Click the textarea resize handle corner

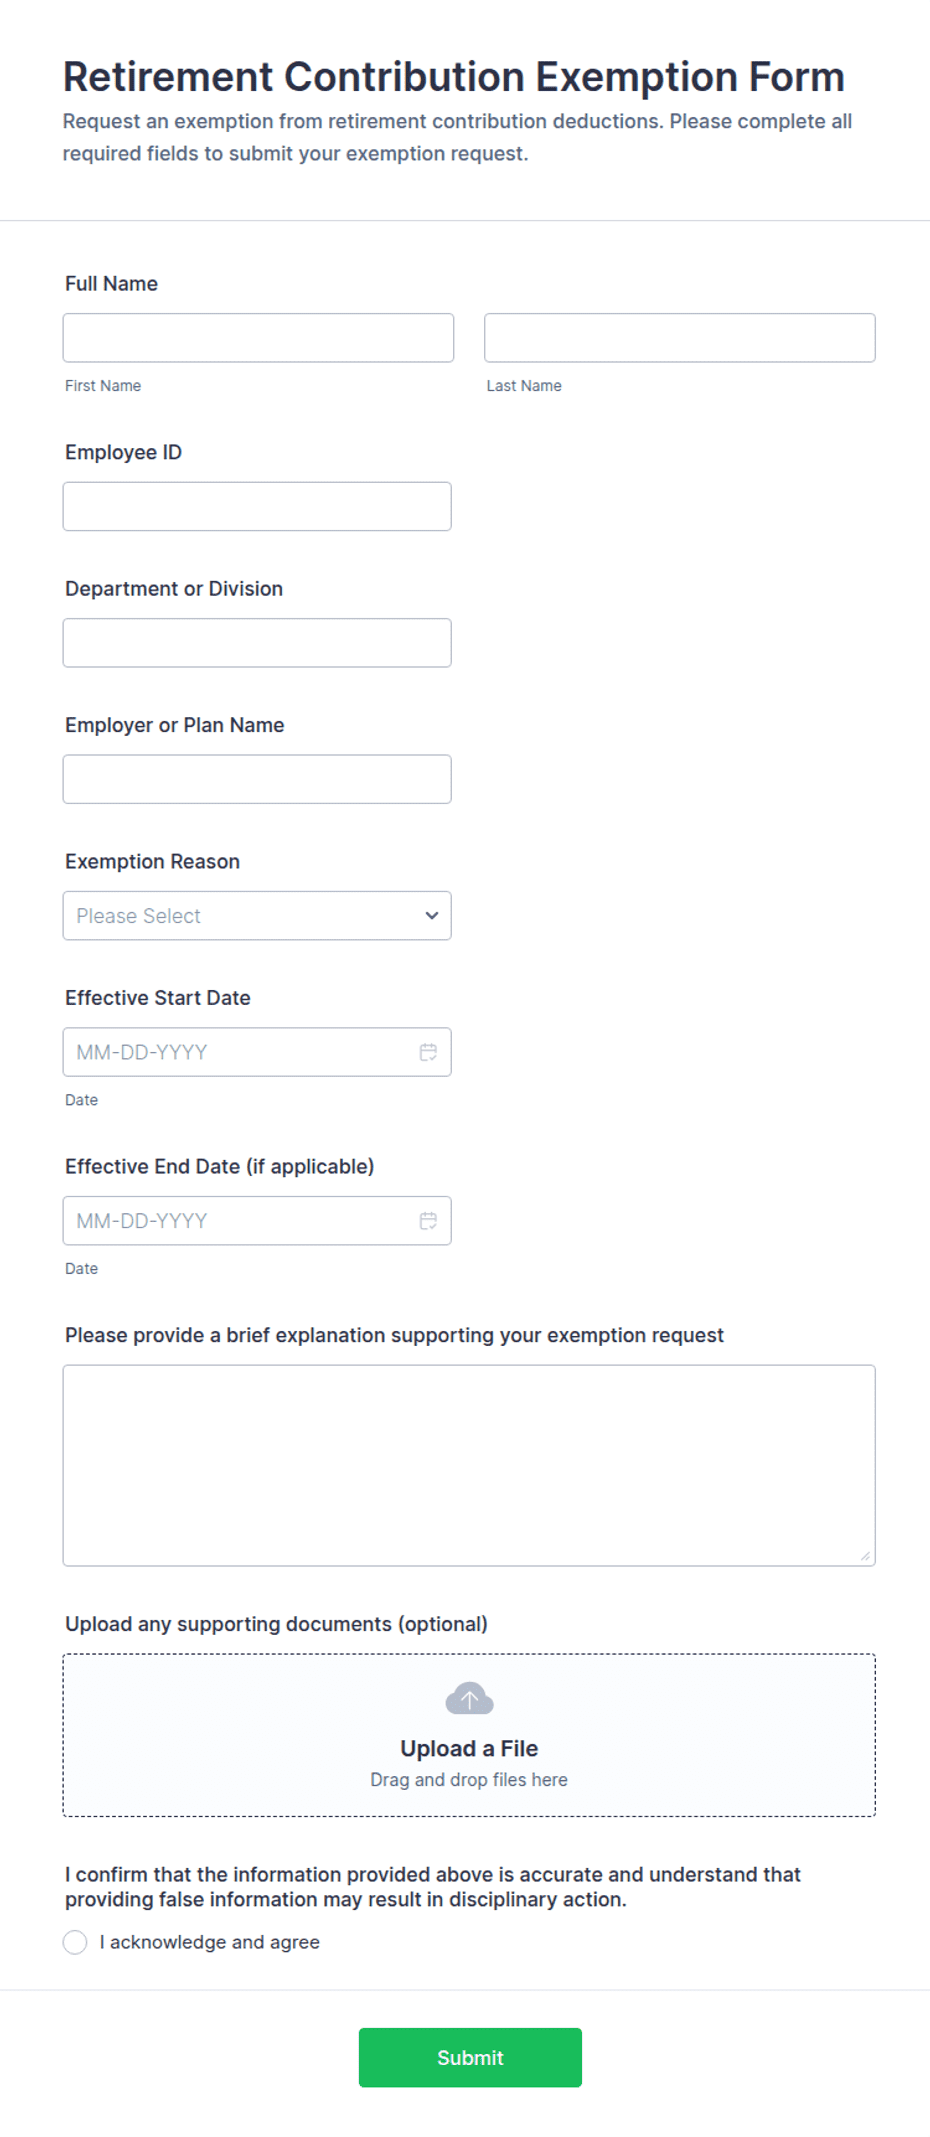(x=865, y=1556)
